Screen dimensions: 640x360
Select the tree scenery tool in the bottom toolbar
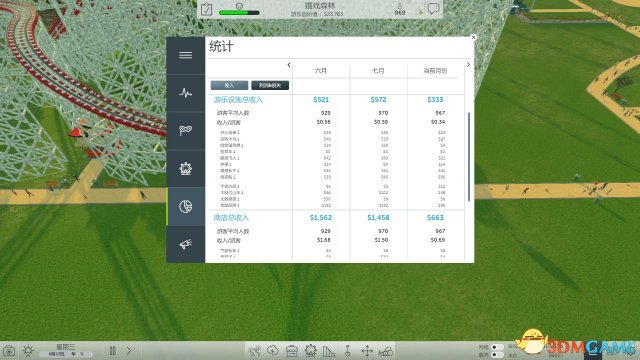click(x=272, y=351)
